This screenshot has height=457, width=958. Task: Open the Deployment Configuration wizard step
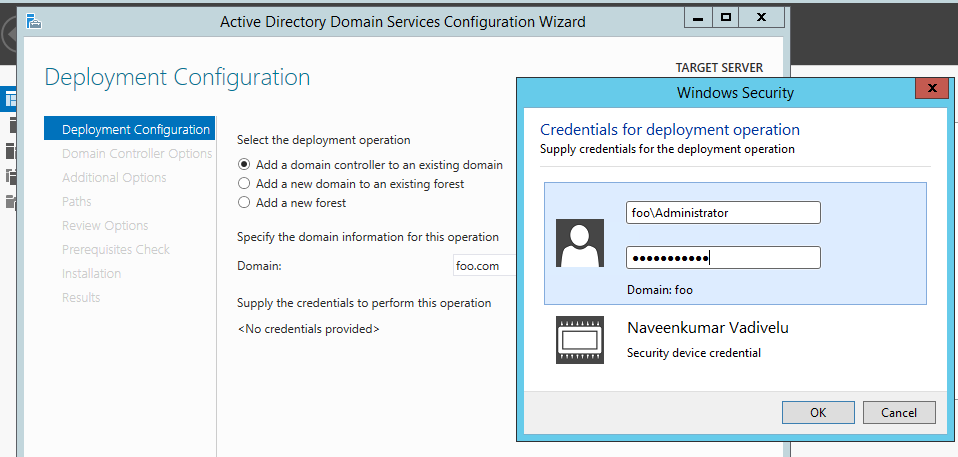coord(130,129)
